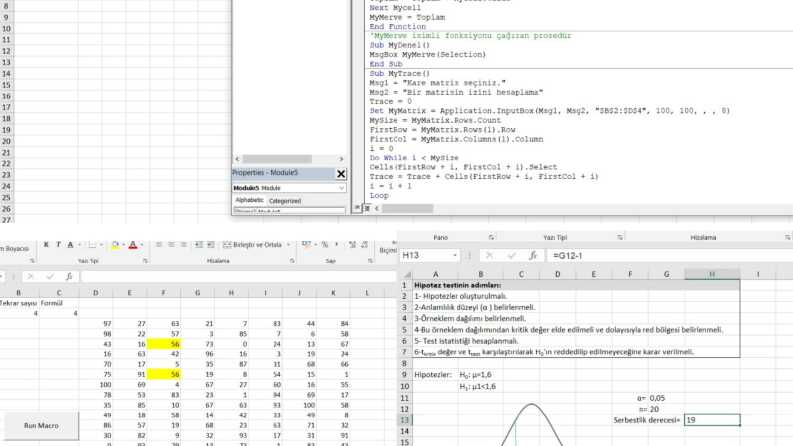793x446 pixels.
Task: Click the Sub MyTrace() code line
Action: click(400, 73)
